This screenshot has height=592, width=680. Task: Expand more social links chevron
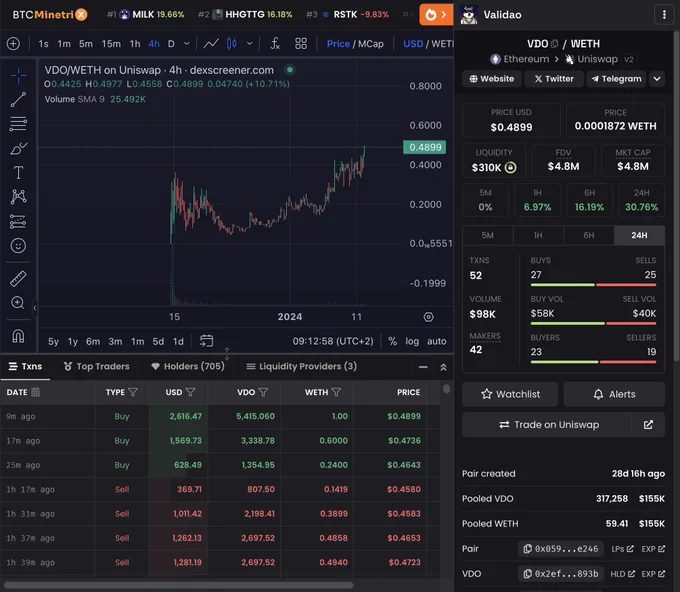[x=657, y=79]
